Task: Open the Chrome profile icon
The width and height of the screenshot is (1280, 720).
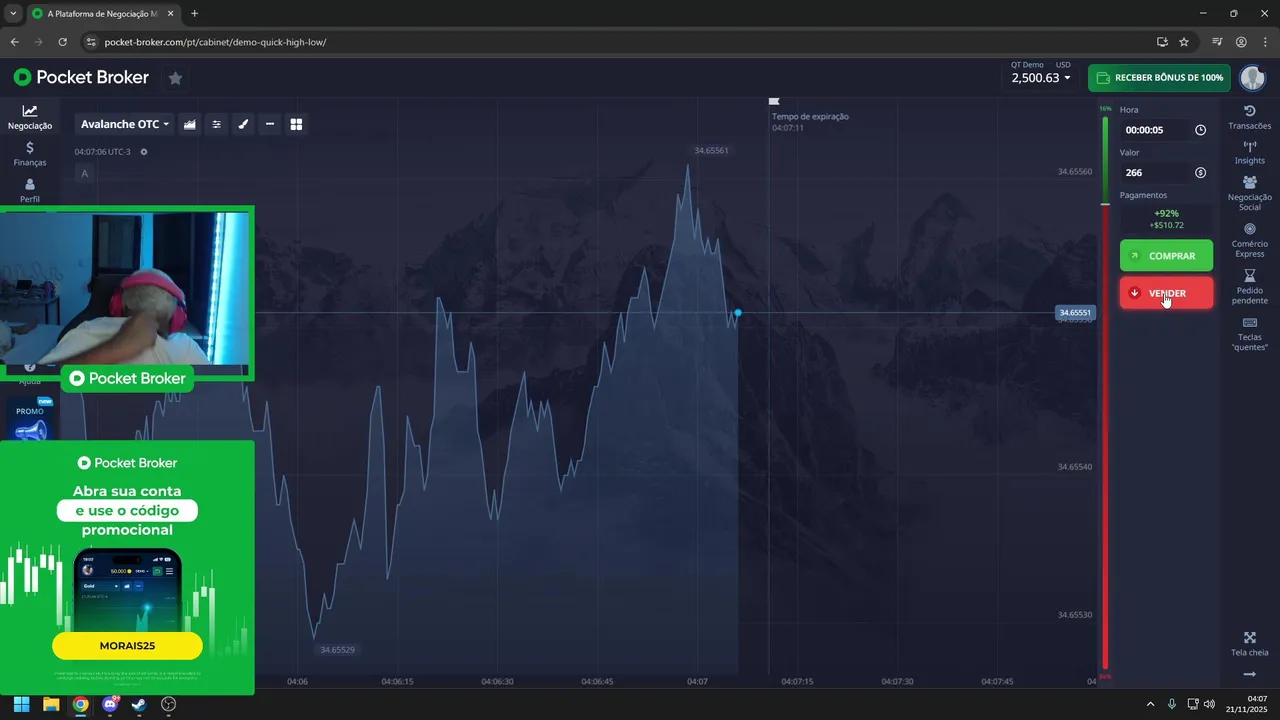Action: click(x=1241, y=42)
